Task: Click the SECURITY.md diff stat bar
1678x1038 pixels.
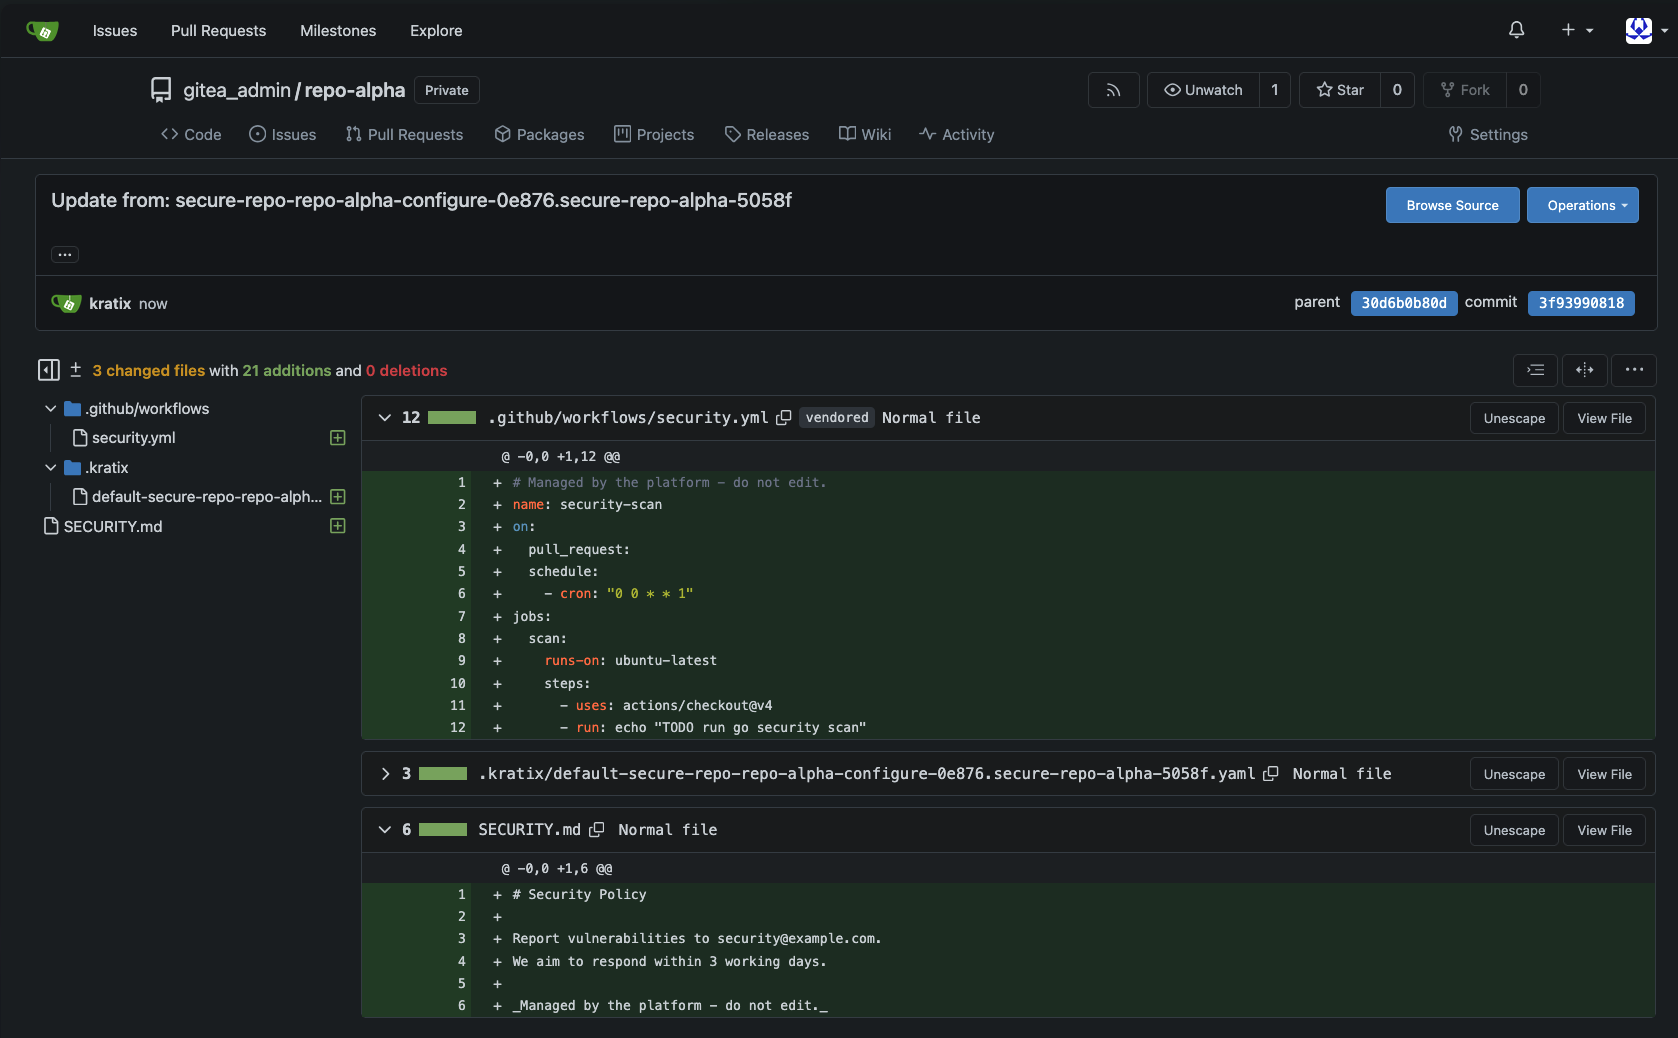Action: click(x=443, y=830)
